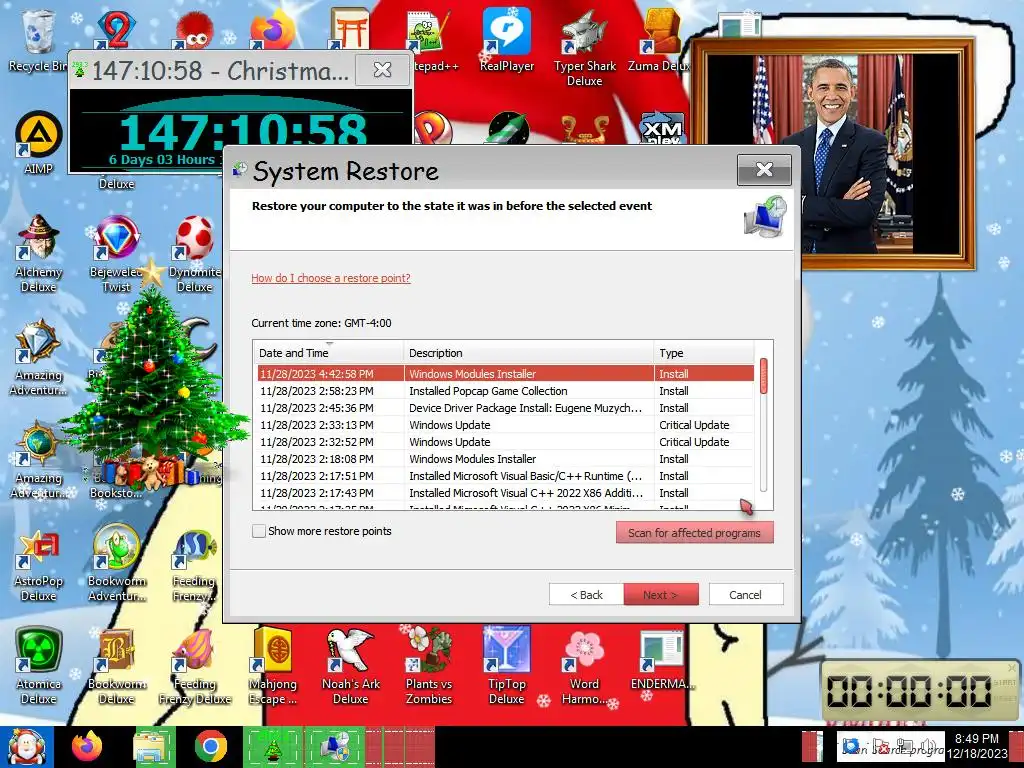Open the Recycle Bin desktop icon

tap(37, 39)
